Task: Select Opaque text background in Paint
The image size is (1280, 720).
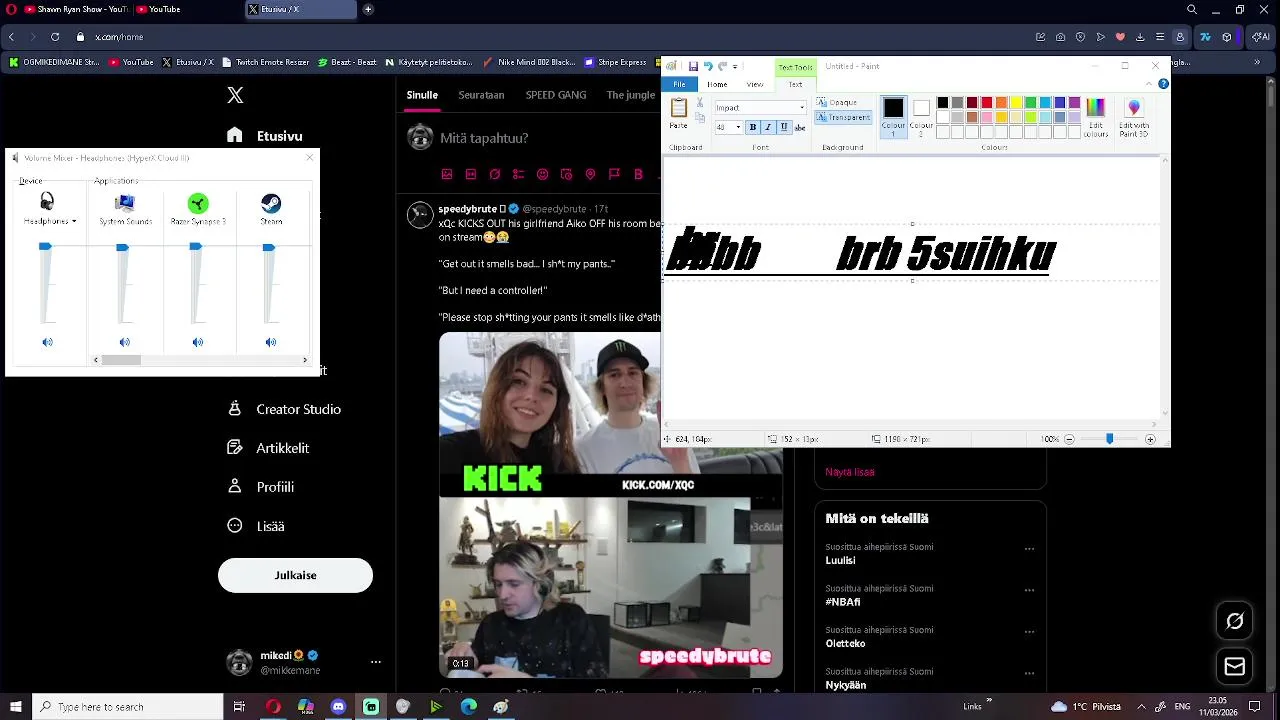Action: (x=838, y=102)
